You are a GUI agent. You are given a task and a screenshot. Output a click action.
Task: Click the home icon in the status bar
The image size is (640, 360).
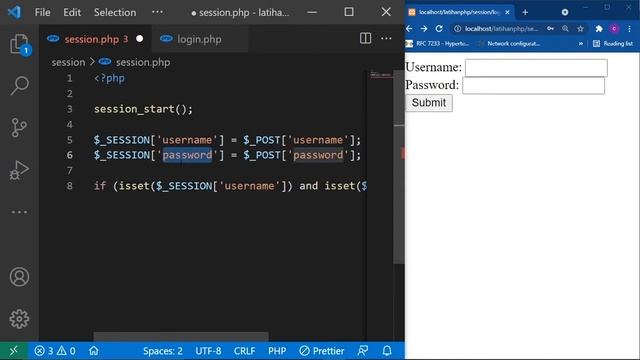94,351
